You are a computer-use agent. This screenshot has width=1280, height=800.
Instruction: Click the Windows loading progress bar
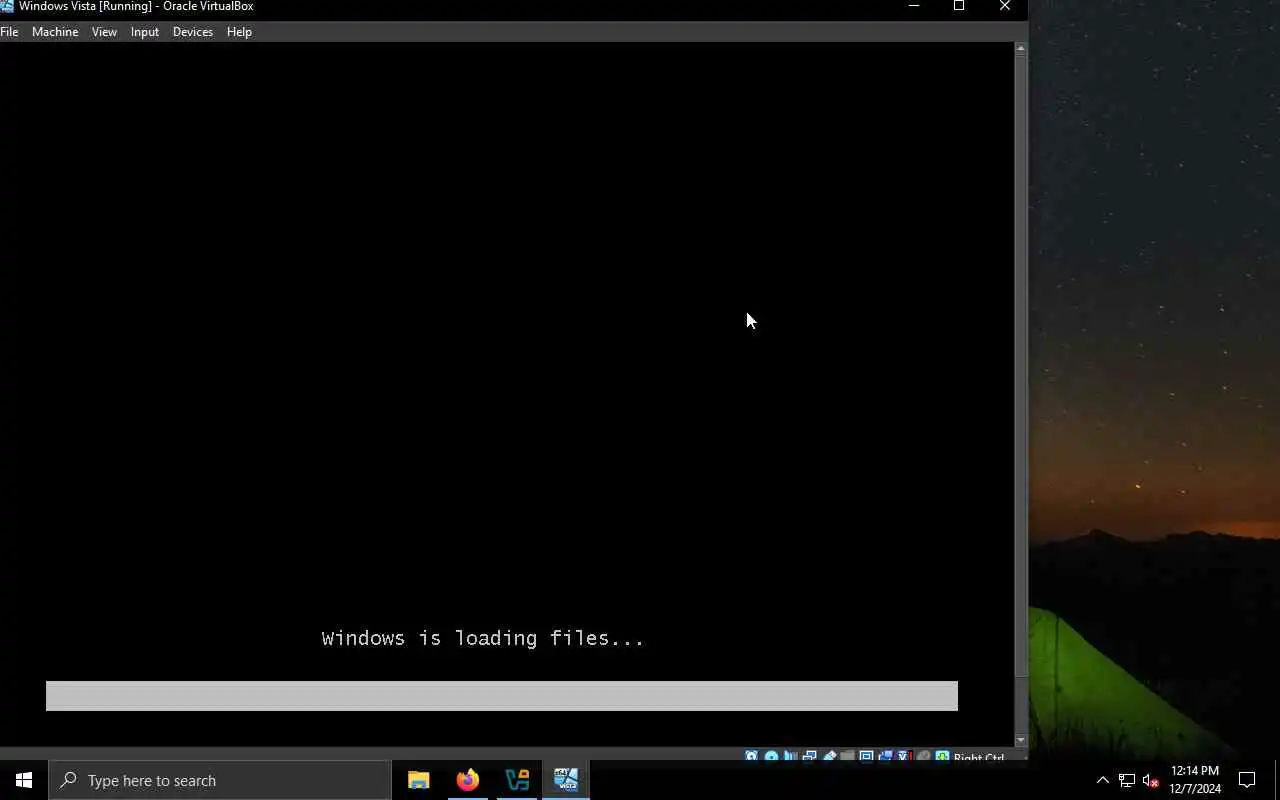coord(502,696)
